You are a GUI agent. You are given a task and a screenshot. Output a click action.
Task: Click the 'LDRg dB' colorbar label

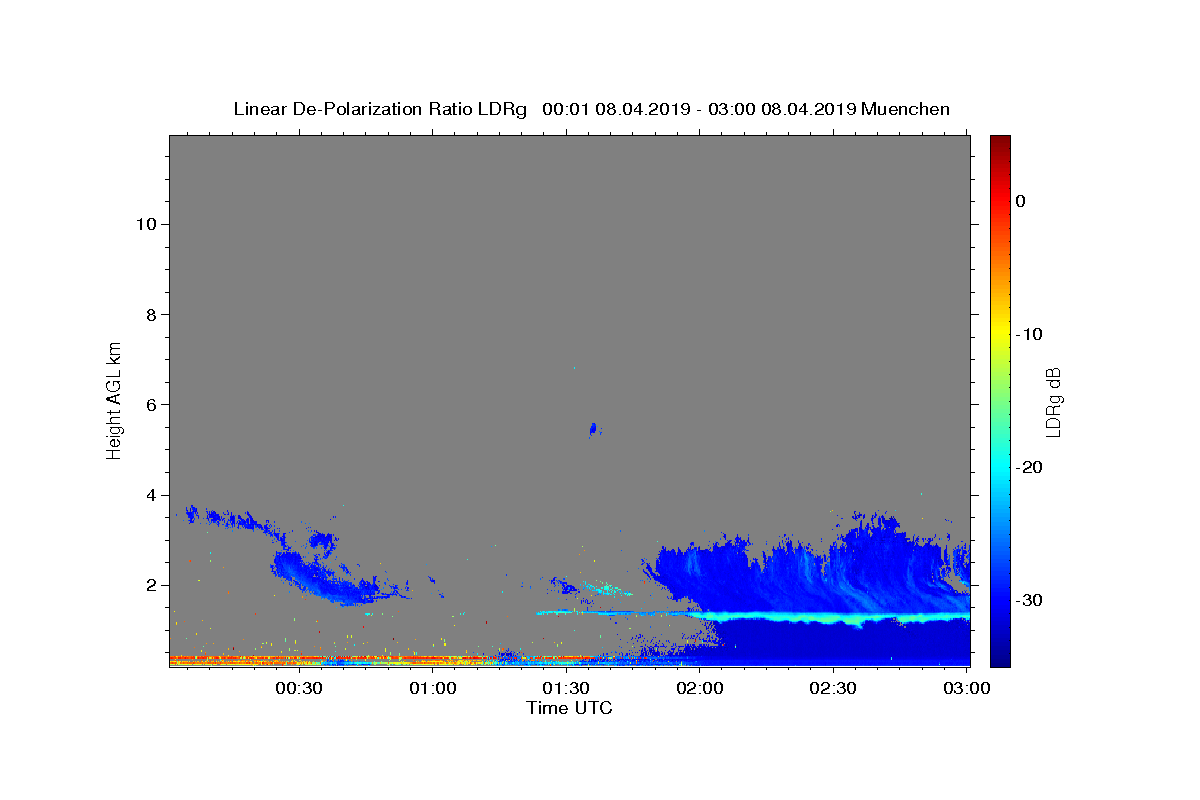[x=1053, y=401]
